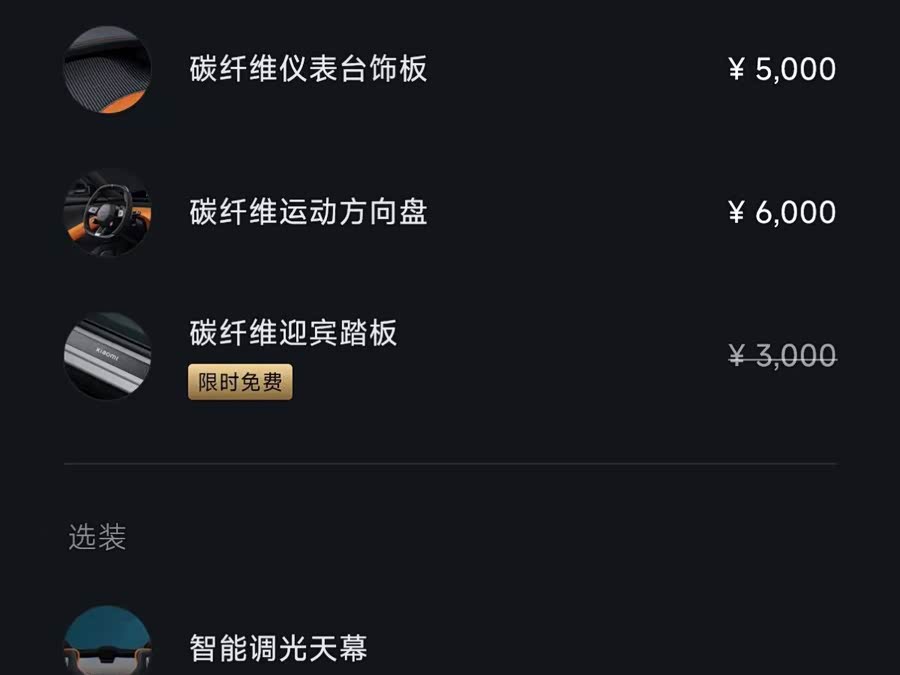Viewport: 900px width, 675px height.
Task: Tap the struck-through yen symbol beside 3,000
Action: click(x=737, y=356)
